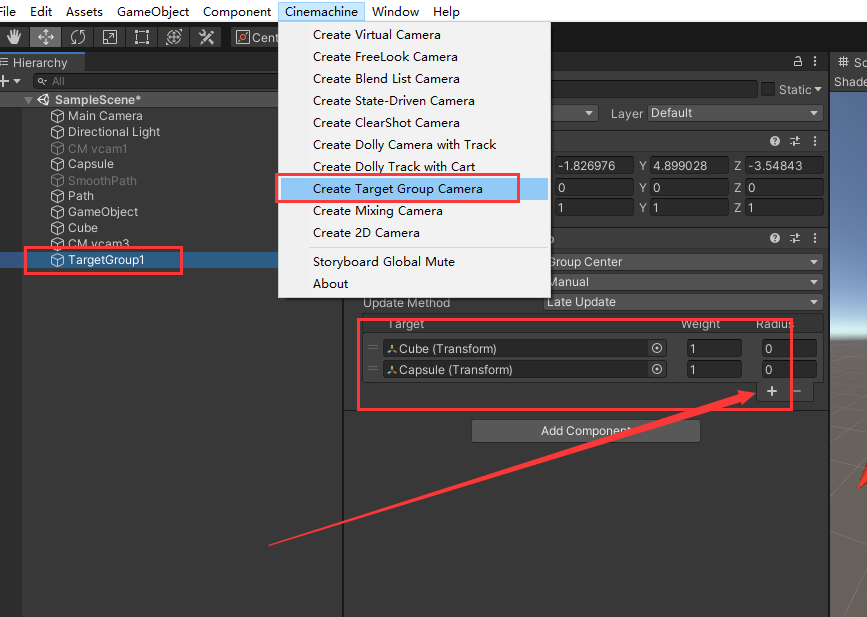Viewport: 867px width, 617px height.
Task: Add new target with plus button
Action: [x=772, y=391]
